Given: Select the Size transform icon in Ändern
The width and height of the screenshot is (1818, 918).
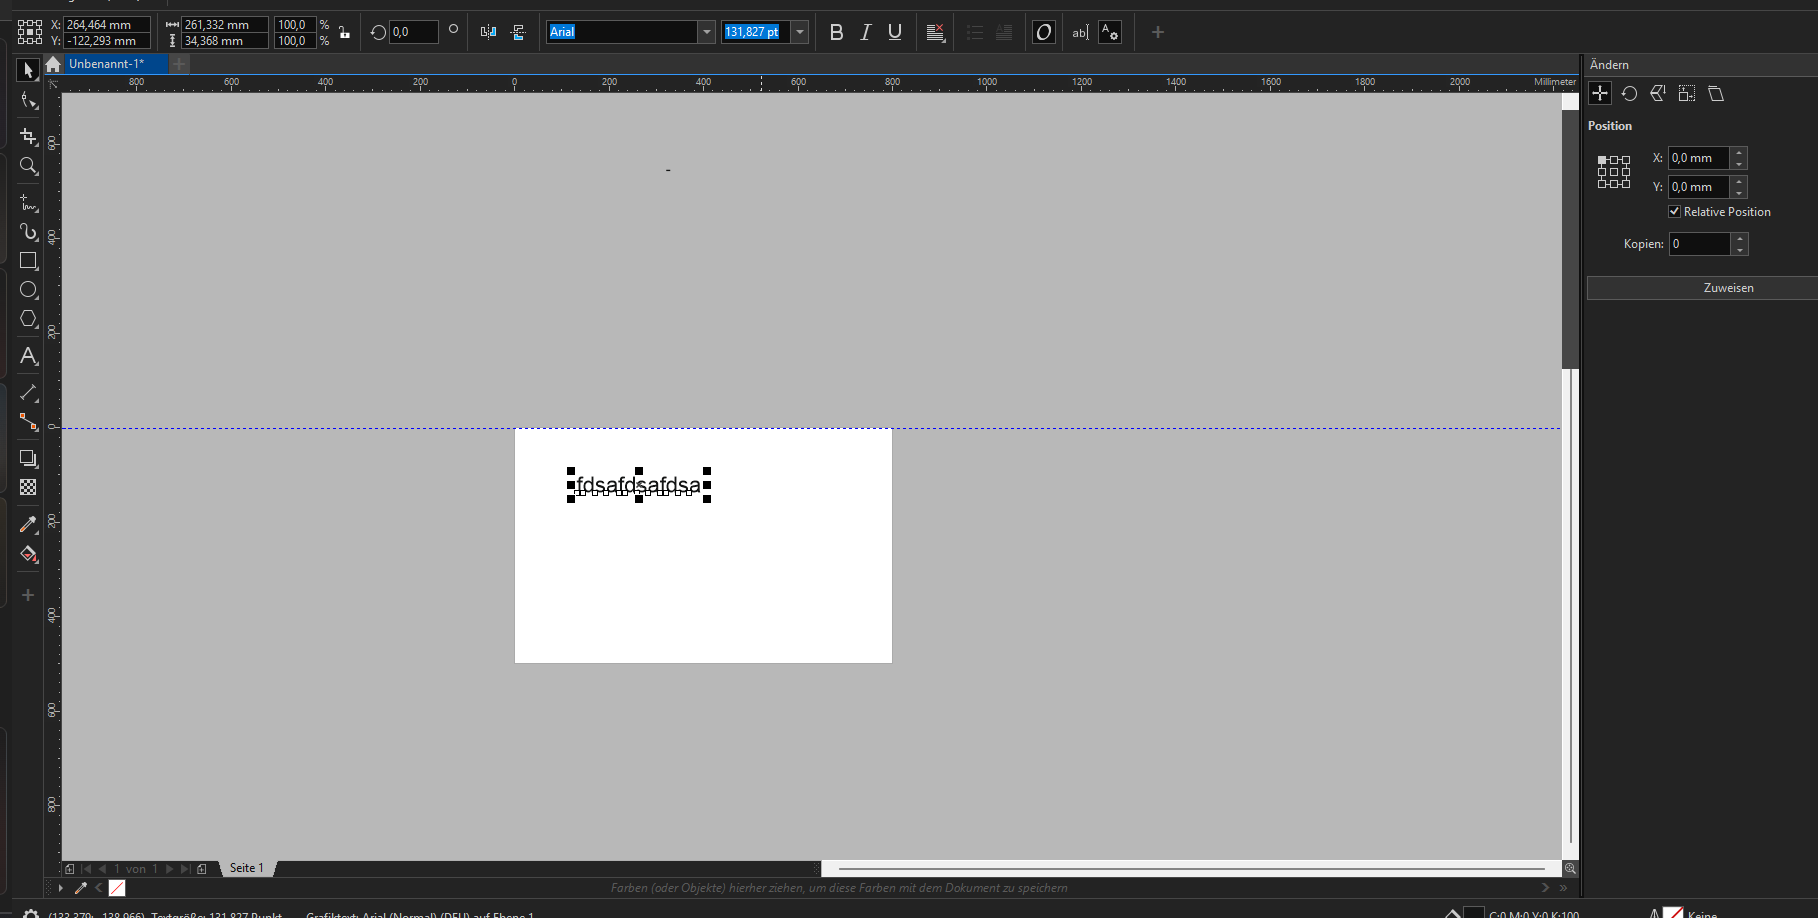Looking at the screenshot, I should (1687, 93).
